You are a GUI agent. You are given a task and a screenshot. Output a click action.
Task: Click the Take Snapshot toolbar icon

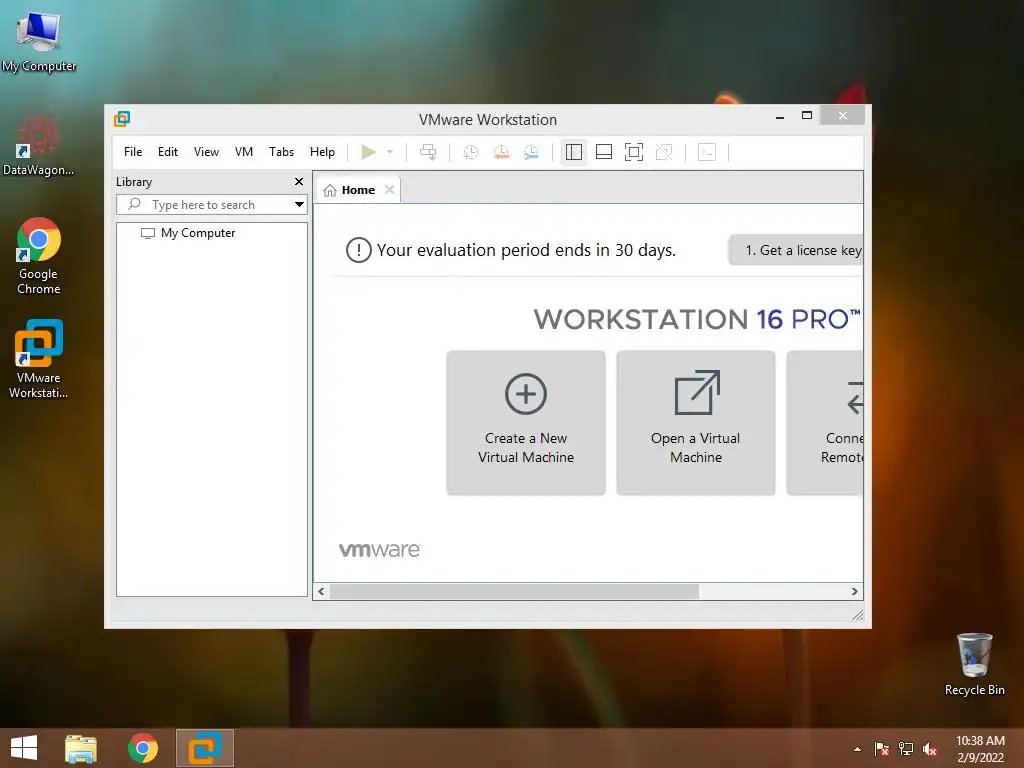[x=470, y=152]
